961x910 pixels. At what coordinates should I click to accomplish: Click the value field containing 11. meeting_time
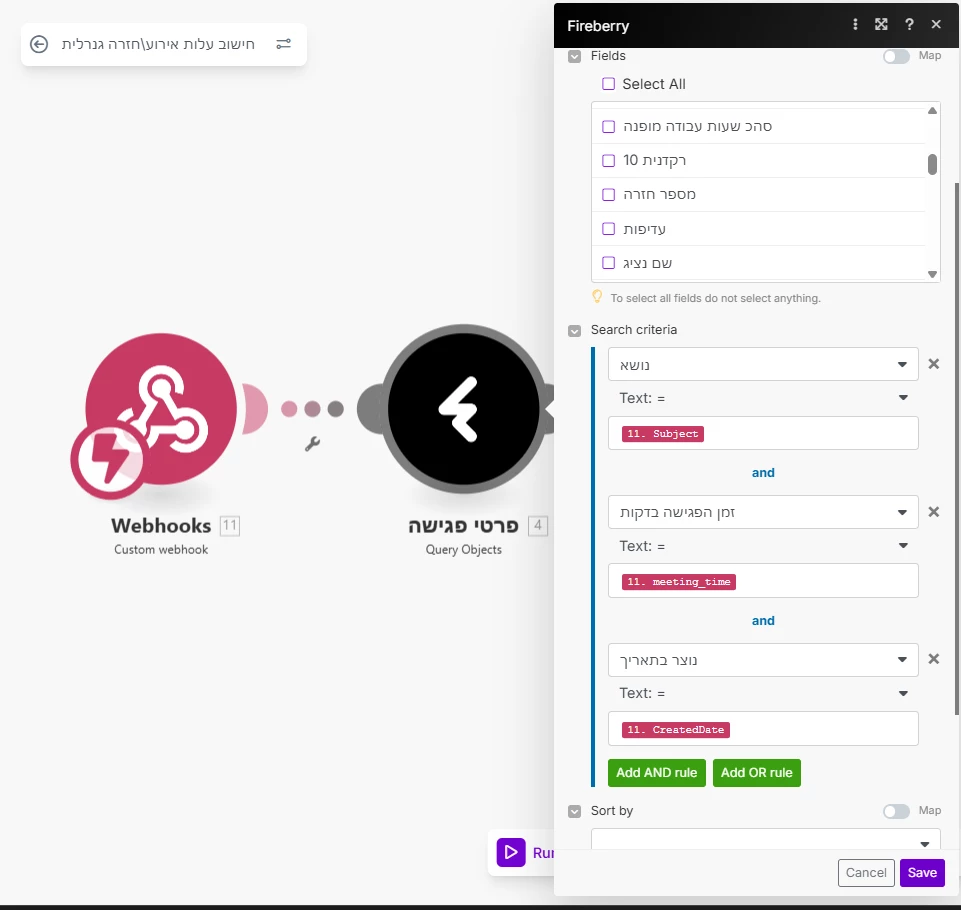(x=763, y=581)
